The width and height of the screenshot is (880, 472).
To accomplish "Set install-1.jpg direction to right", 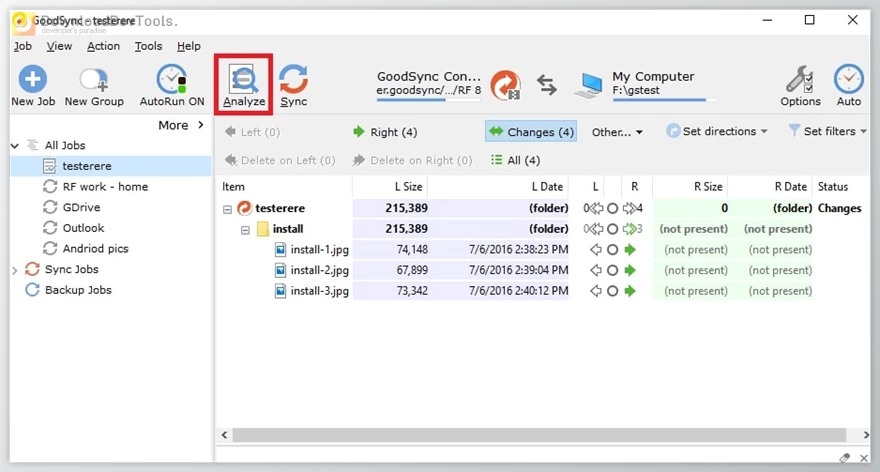I will (x=630, y=250).
